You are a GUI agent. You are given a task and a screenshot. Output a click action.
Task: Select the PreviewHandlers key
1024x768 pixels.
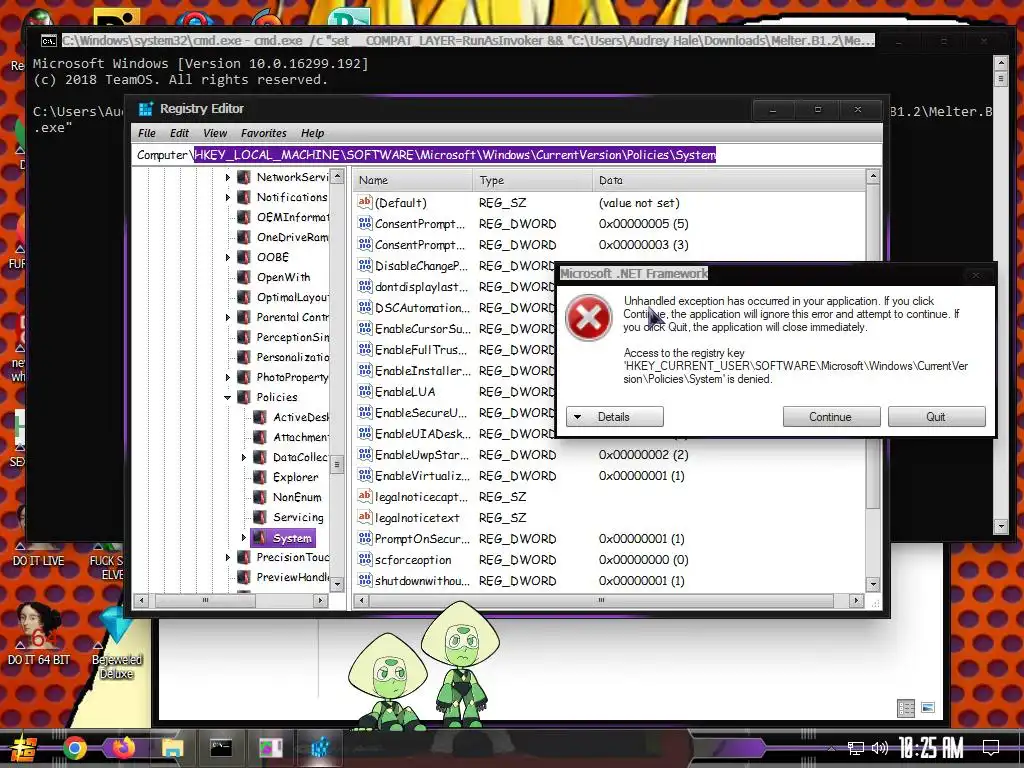(x=292, y=577)
